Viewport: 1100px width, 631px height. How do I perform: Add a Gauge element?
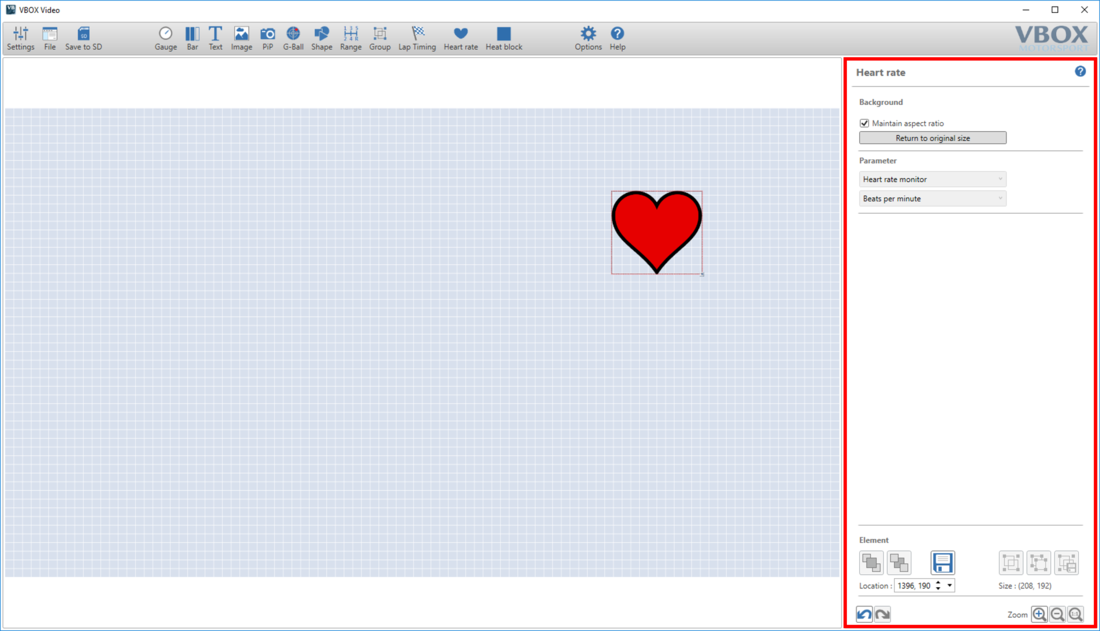166,39
